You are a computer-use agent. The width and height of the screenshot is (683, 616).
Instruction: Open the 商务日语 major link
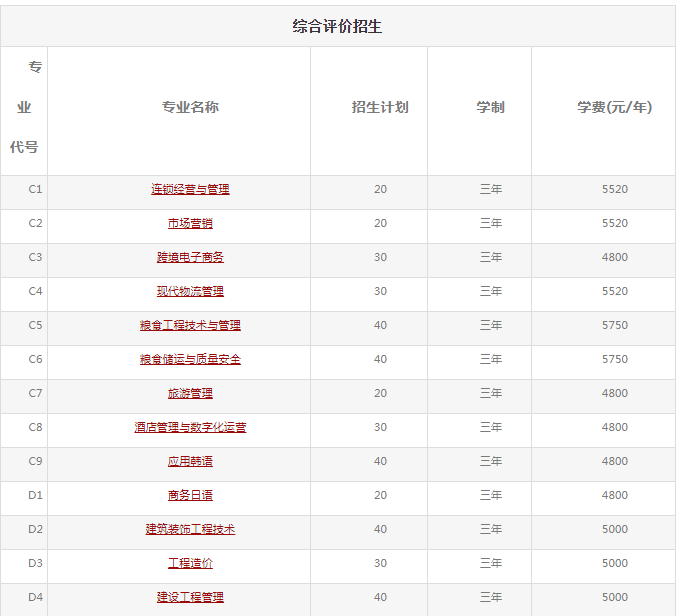(x=190, y=495)
